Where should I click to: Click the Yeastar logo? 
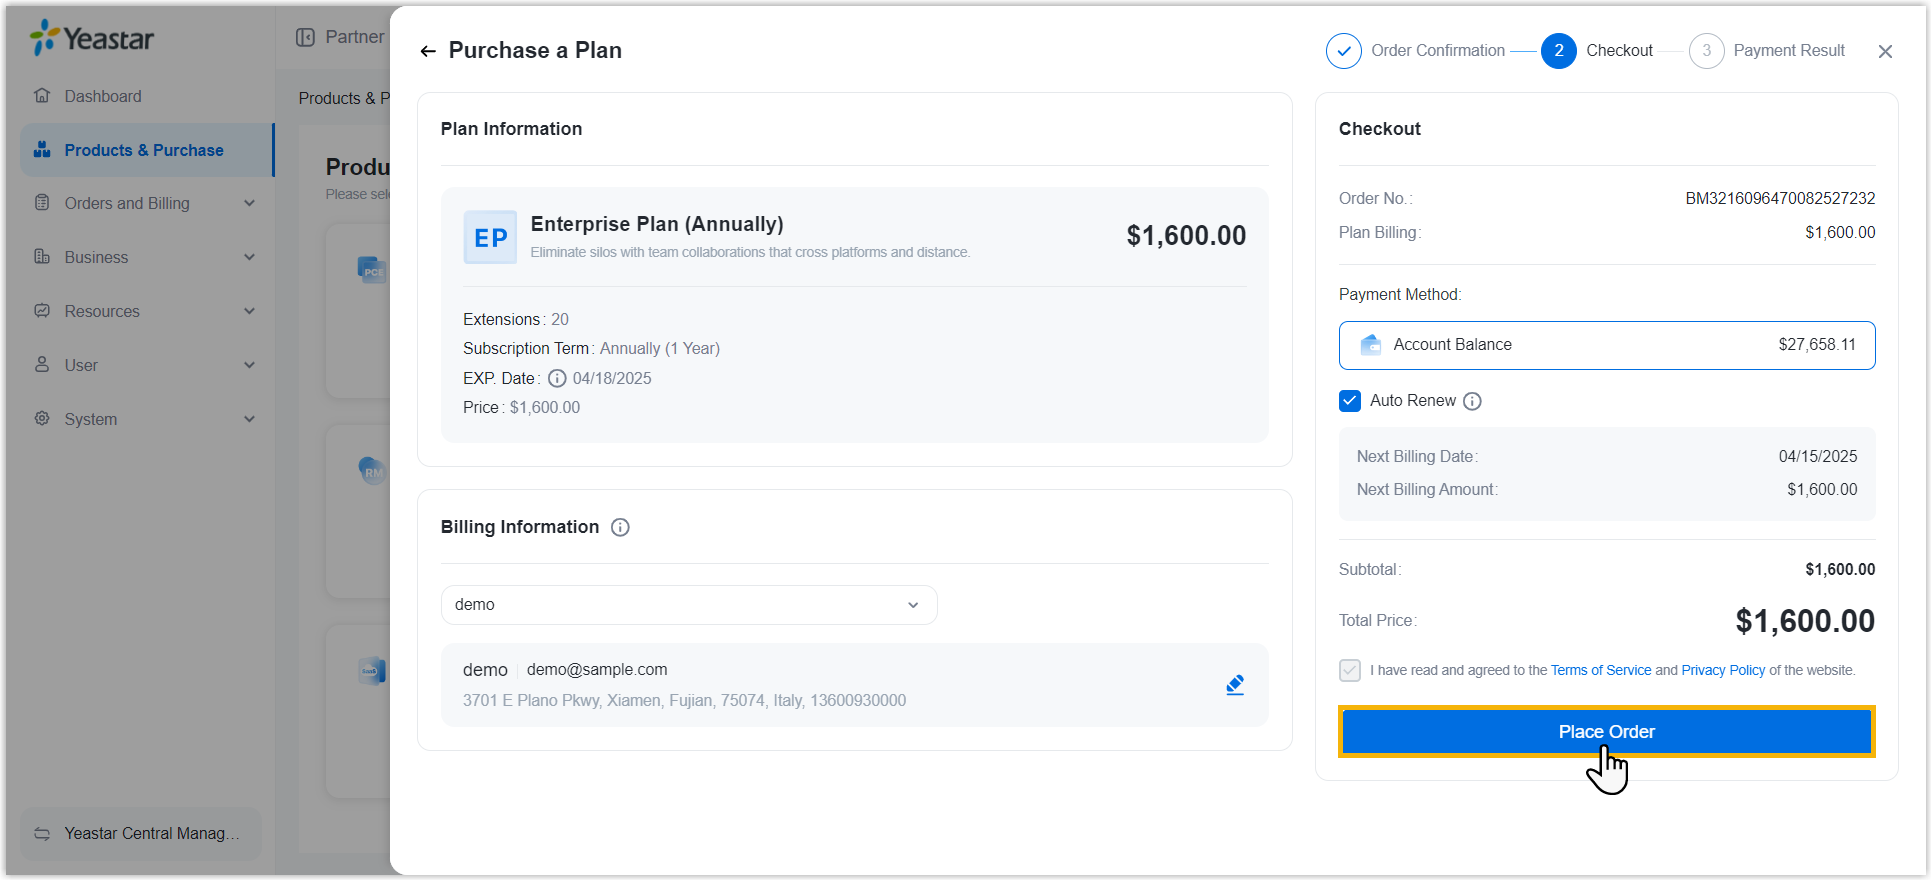click(x=92, y=38)
